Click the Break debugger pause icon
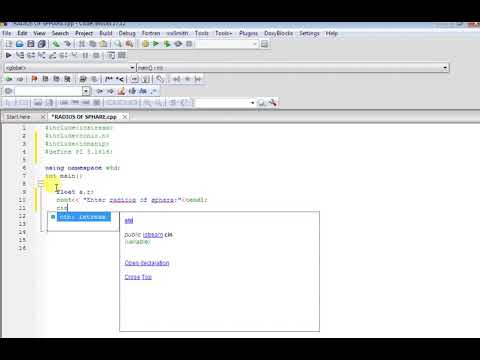 click(x=85, y=55)
